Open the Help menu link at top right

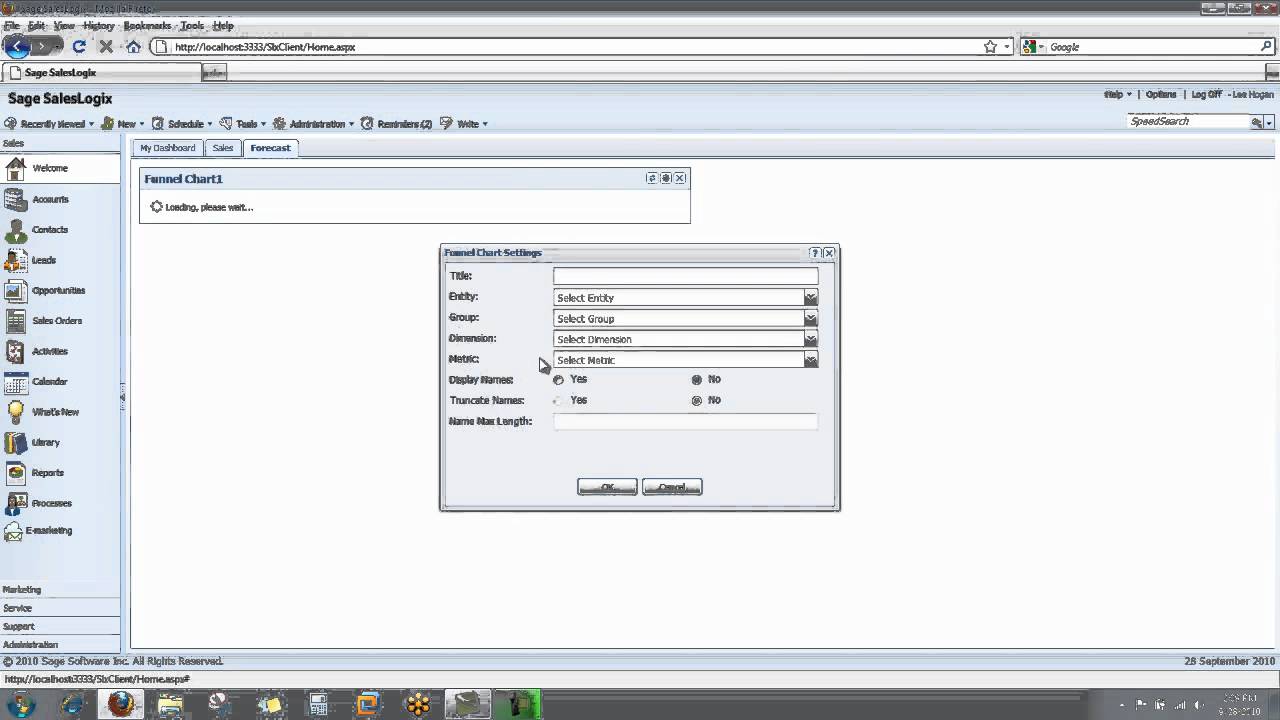(1117, 94)
